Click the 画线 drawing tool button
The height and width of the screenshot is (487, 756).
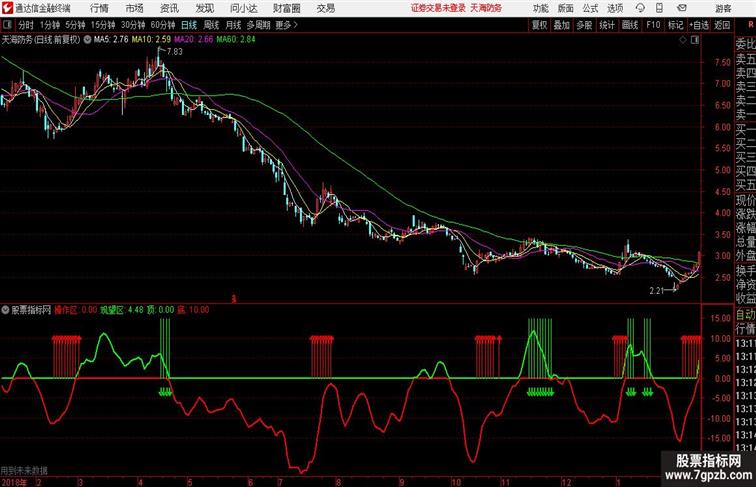(x=630, y=25)
